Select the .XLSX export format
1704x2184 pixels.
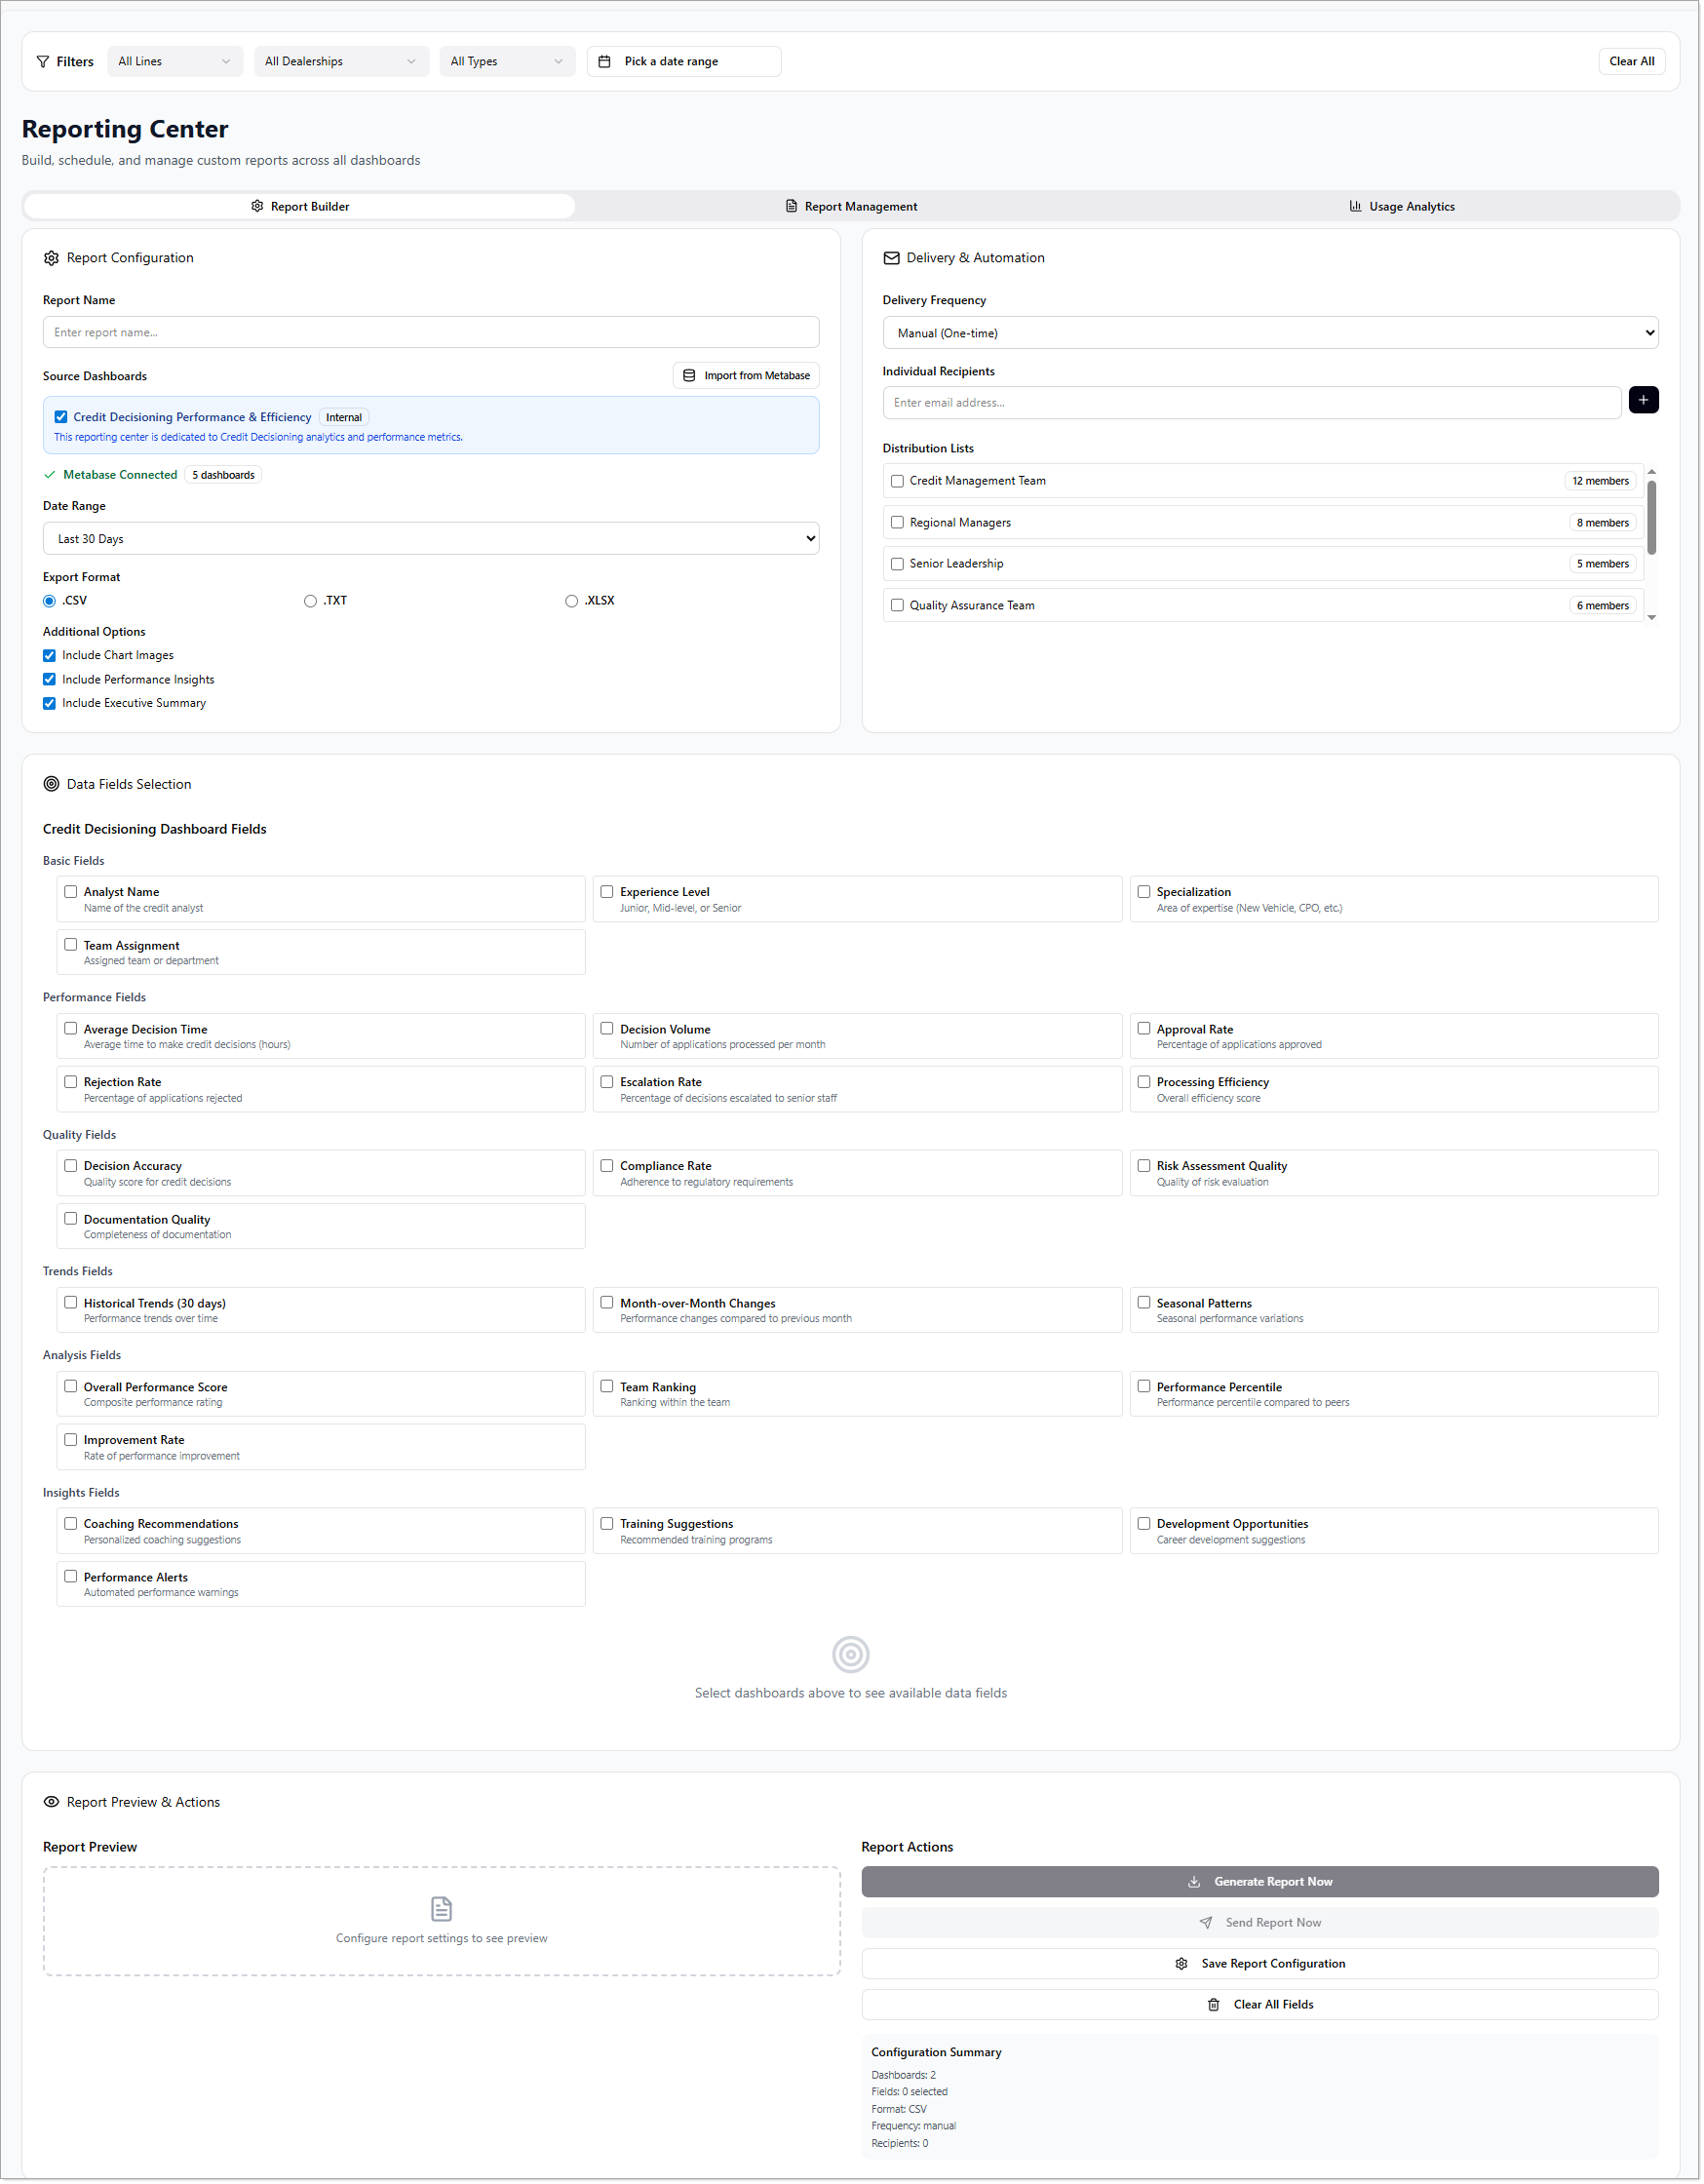(572, 602)
